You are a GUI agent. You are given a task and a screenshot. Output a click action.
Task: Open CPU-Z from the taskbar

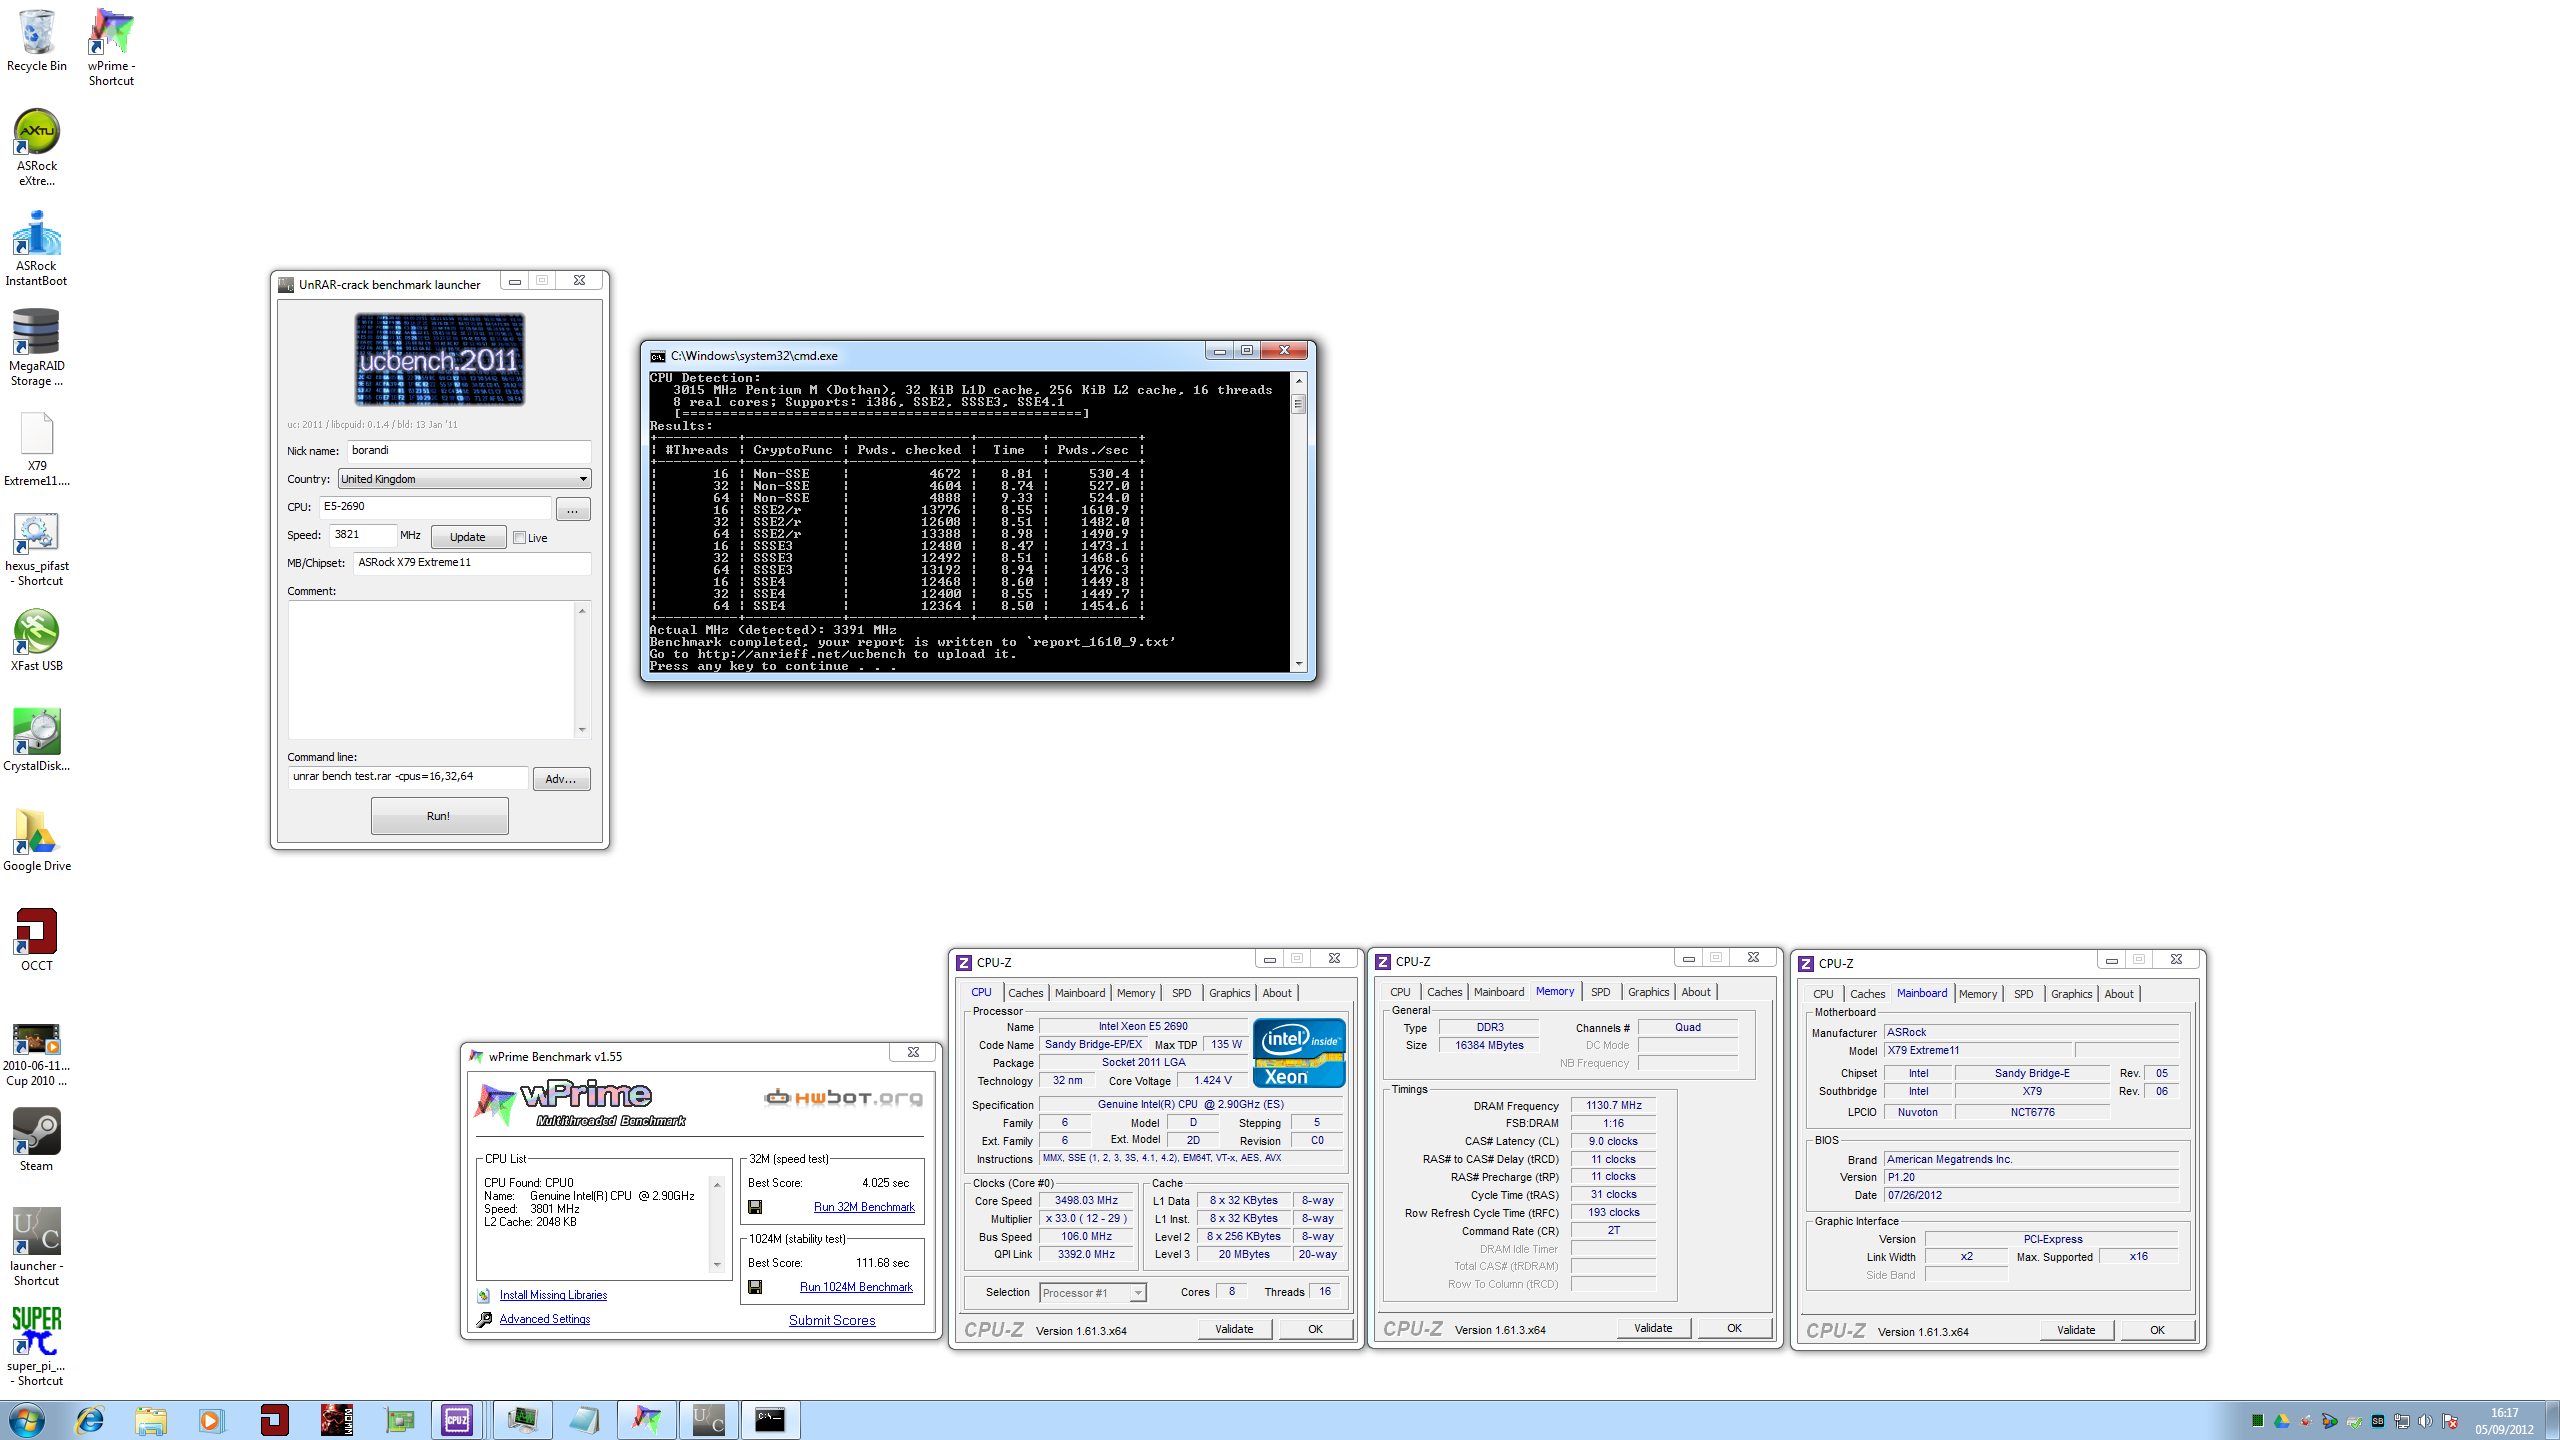[x=457, y=1420]
